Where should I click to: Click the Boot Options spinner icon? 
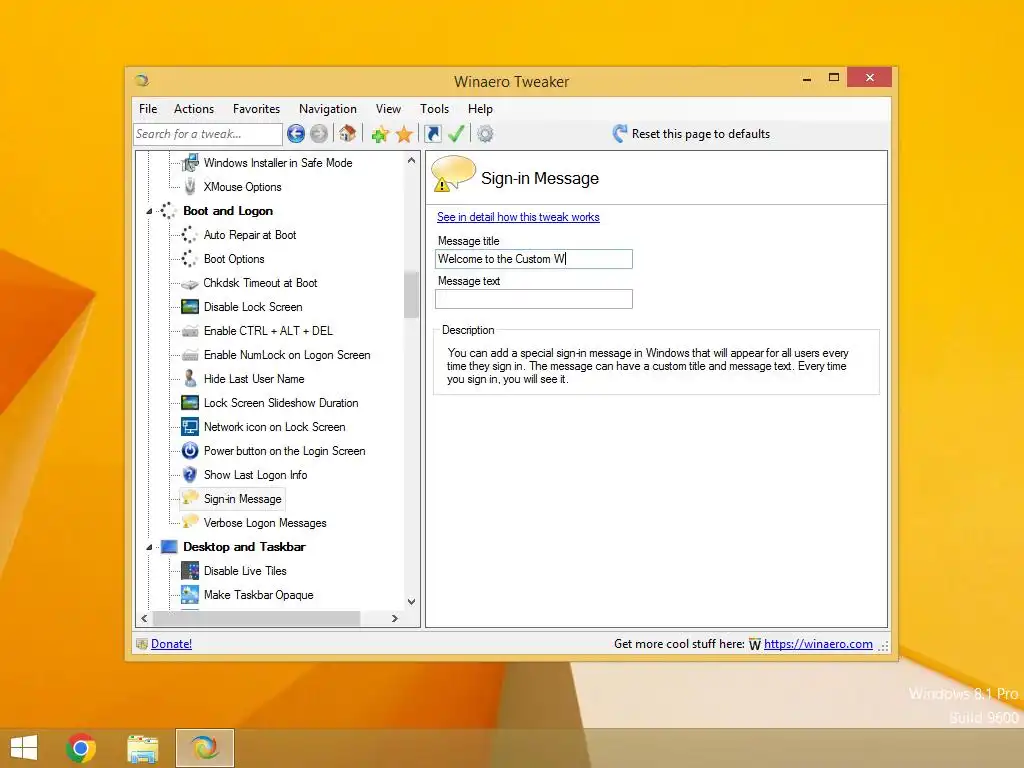[189, 259]
